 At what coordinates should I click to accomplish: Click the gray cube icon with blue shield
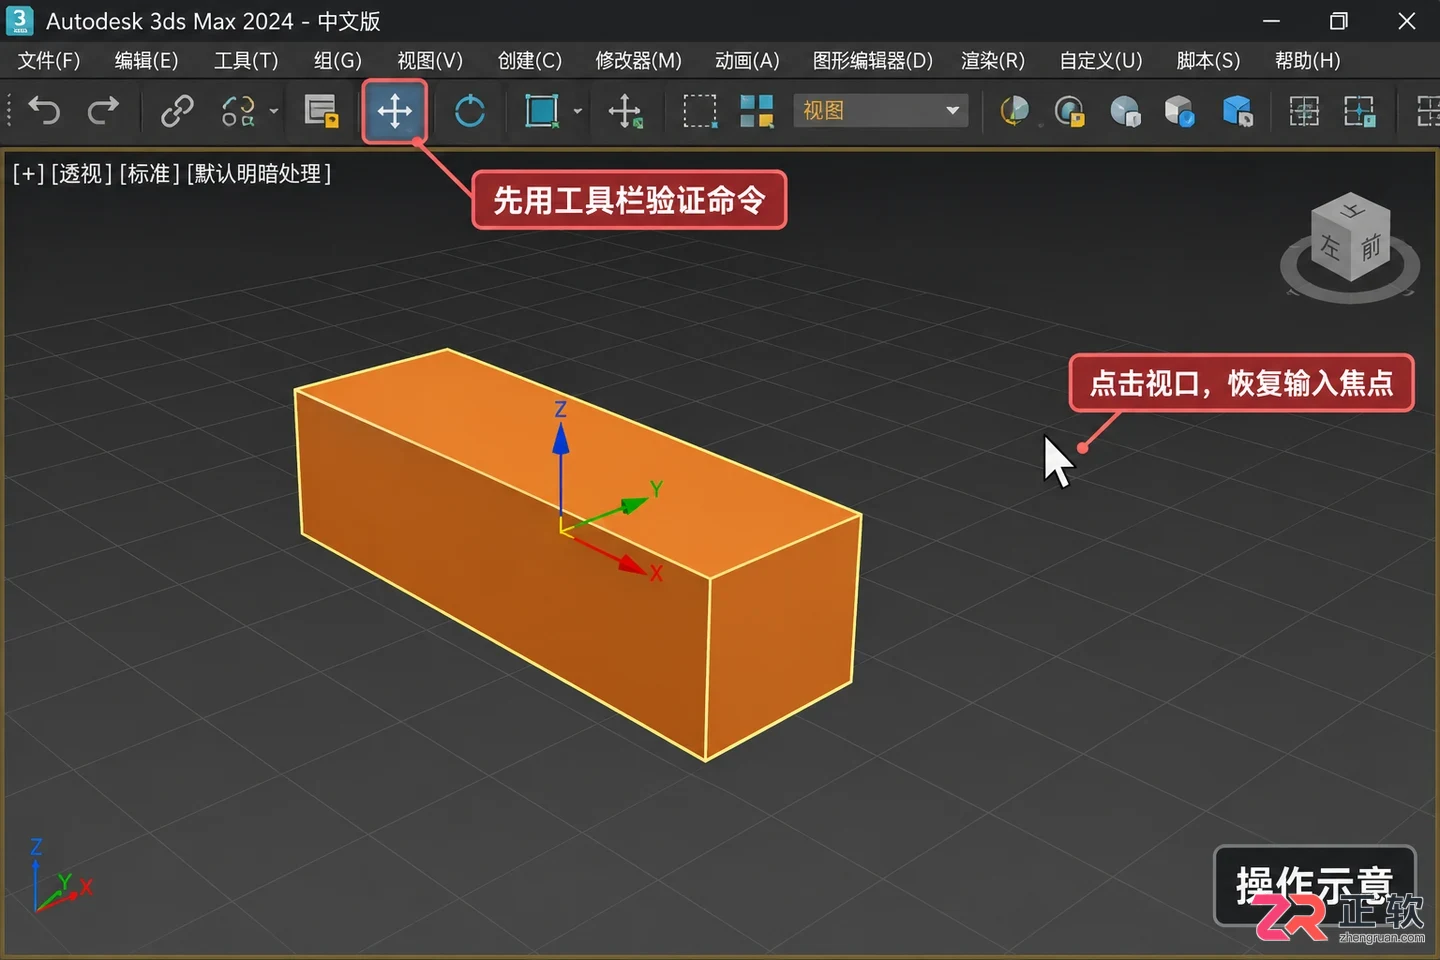click(1180, 111)
